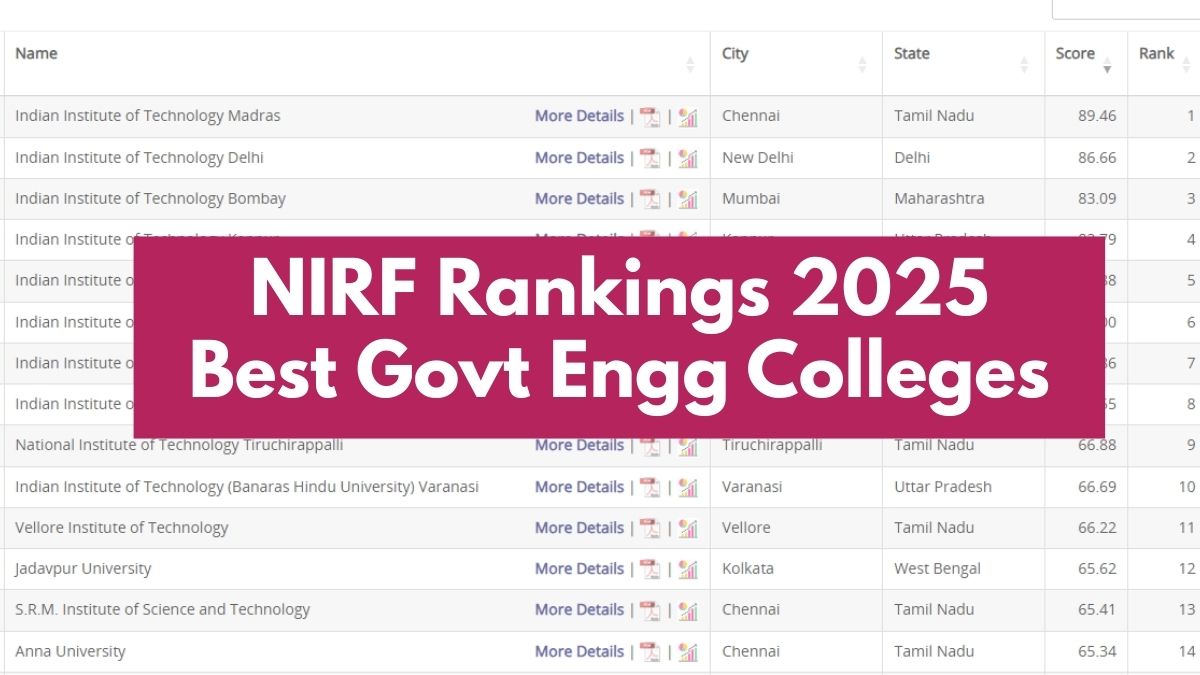The height and width of the screenshot is (675, 1200).
Task: Click graph icon for IIT (BHU) Varanasi
Action: click(x=687, y=487)
